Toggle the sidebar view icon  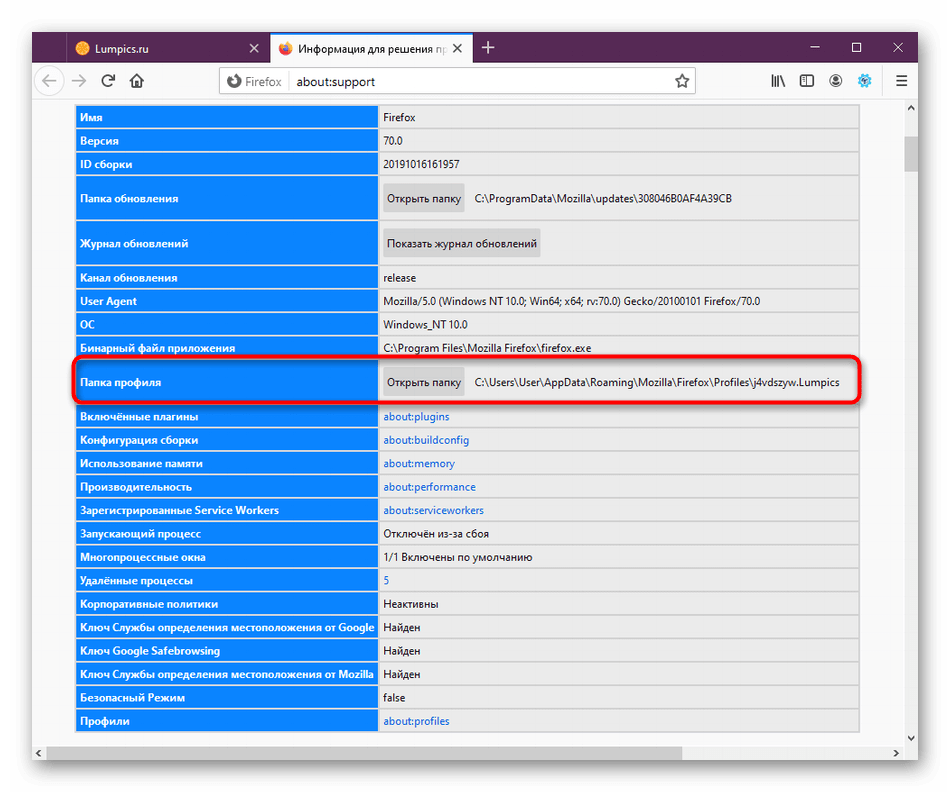[x=807, y=81]
